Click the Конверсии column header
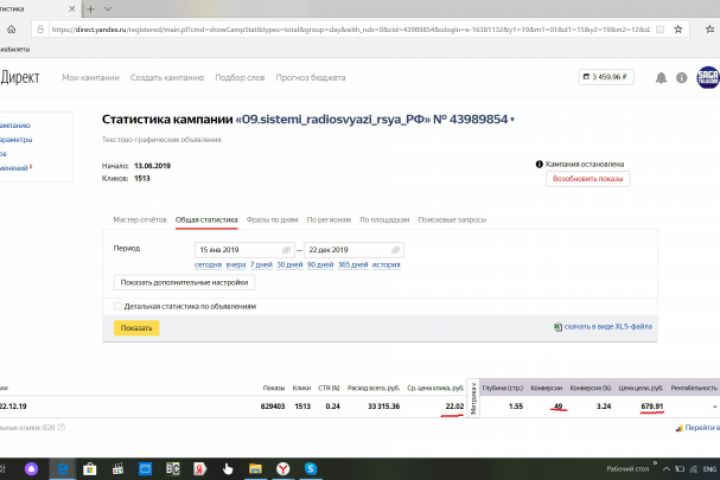720x480 pixels. (546, 388)
